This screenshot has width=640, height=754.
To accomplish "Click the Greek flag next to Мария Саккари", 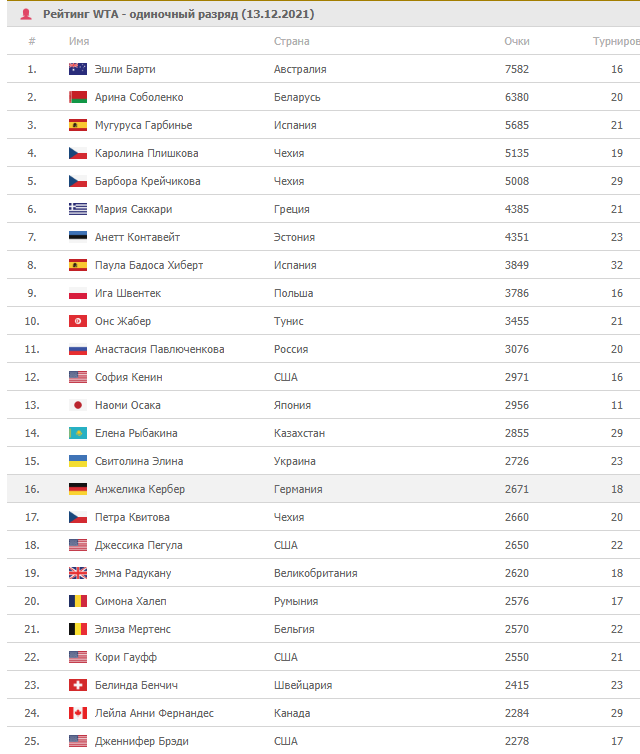I will tap(78, 209).
